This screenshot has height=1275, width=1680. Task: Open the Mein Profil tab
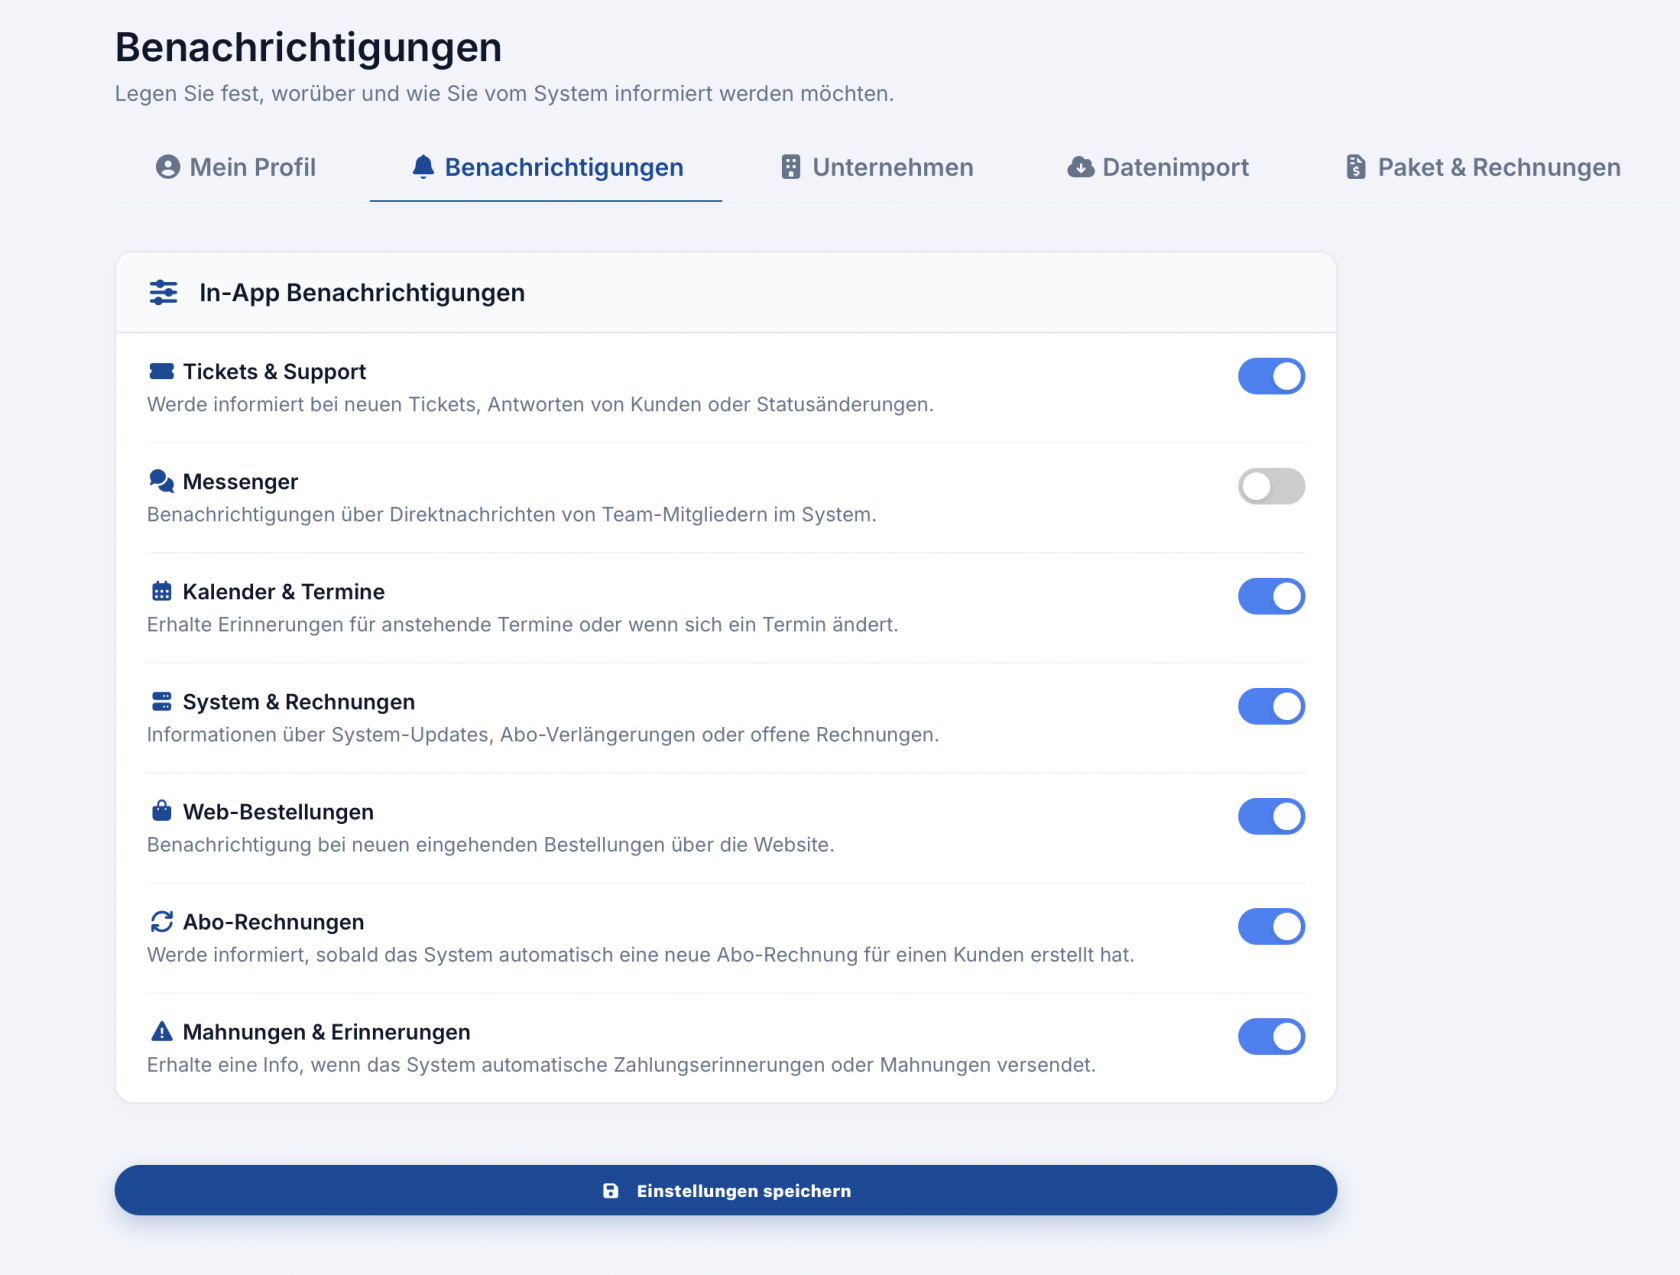point(236,167)
